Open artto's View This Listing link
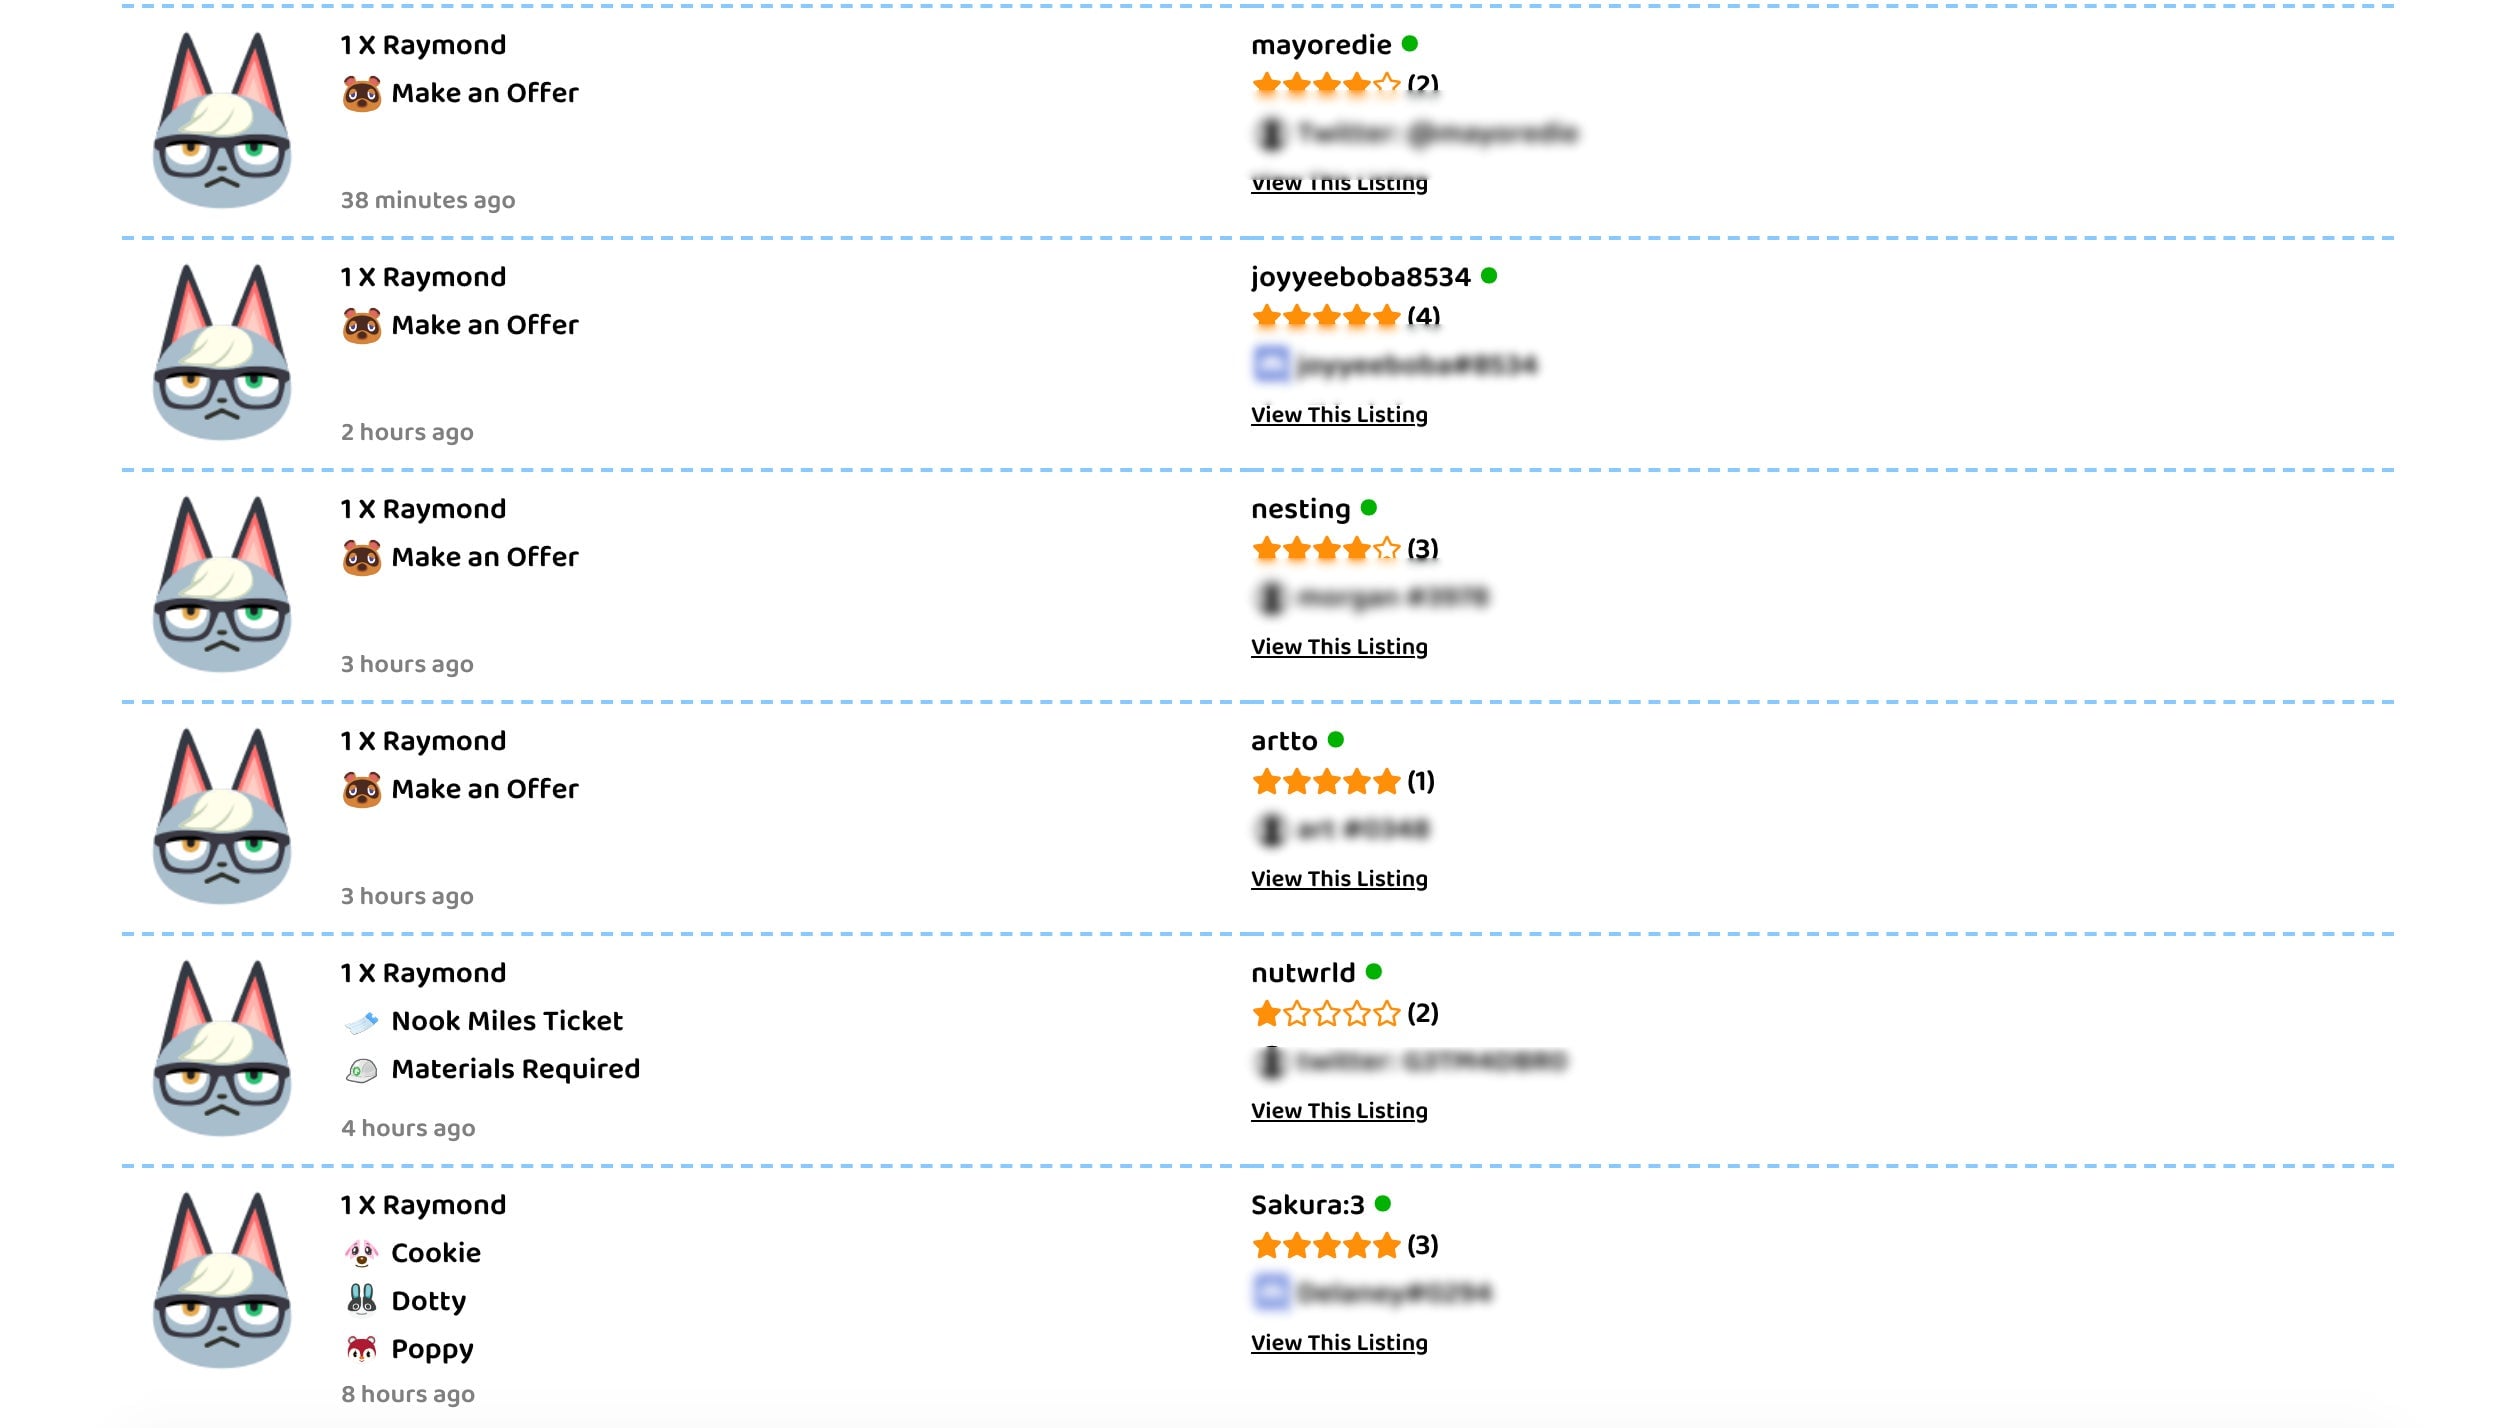This screenshot has height=1428, width=2498. click(x=1338, y=879)
